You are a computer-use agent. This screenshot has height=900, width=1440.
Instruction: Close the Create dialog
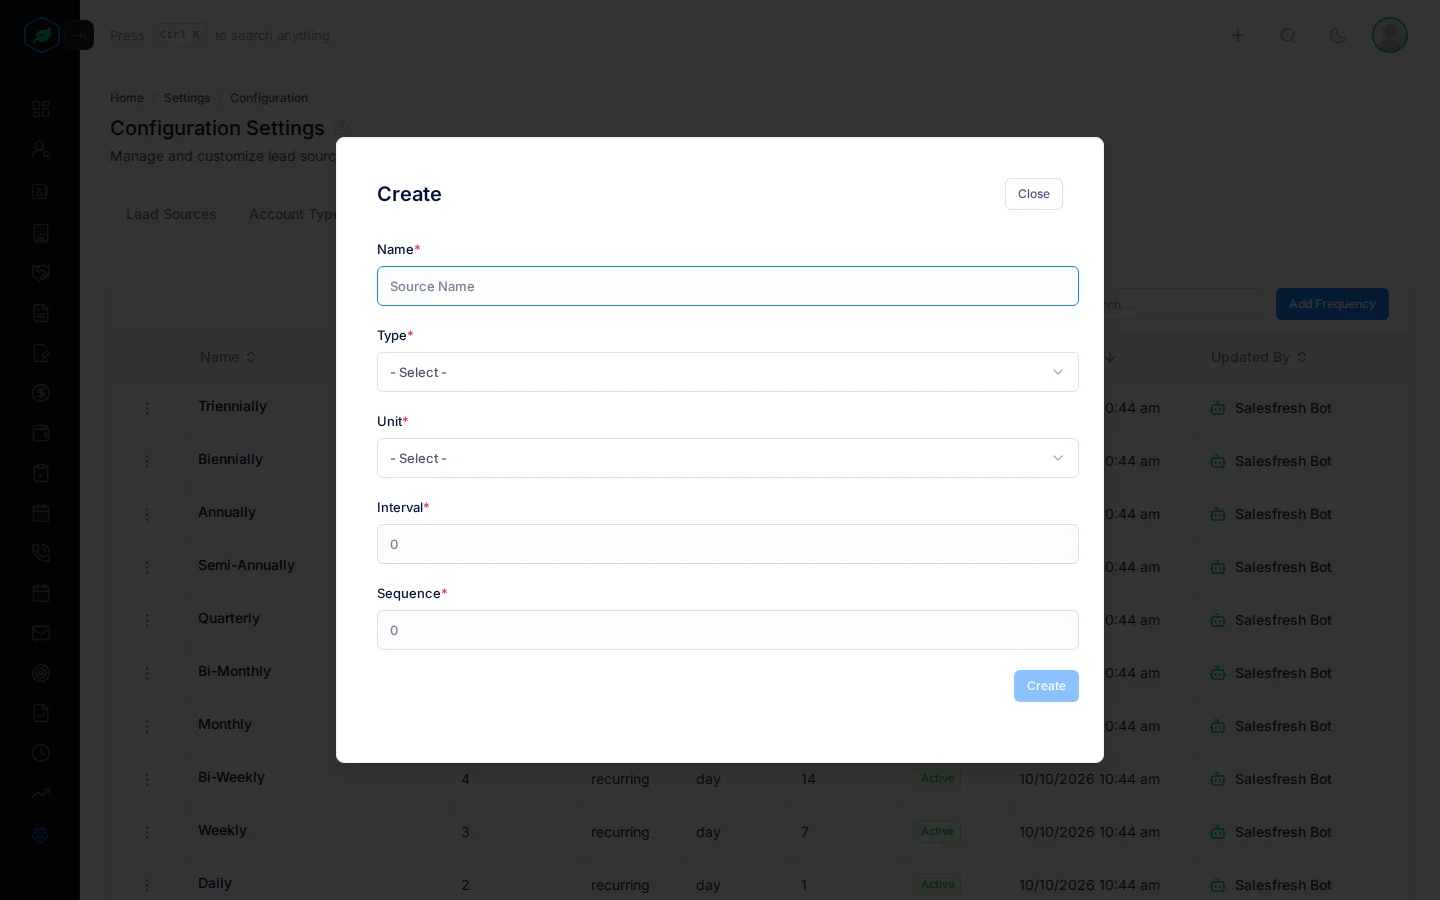tap(1034, 194)
